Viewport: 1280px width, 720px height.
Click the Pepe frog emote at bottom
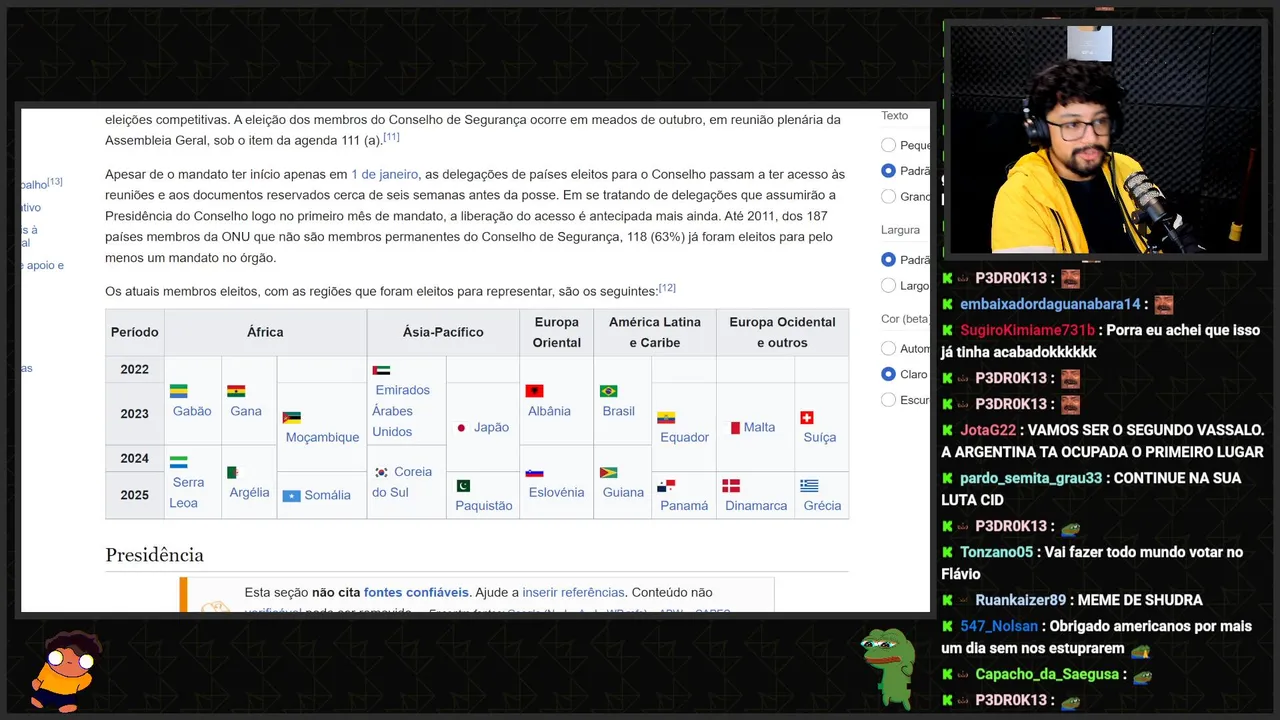[x=888, y=668]
